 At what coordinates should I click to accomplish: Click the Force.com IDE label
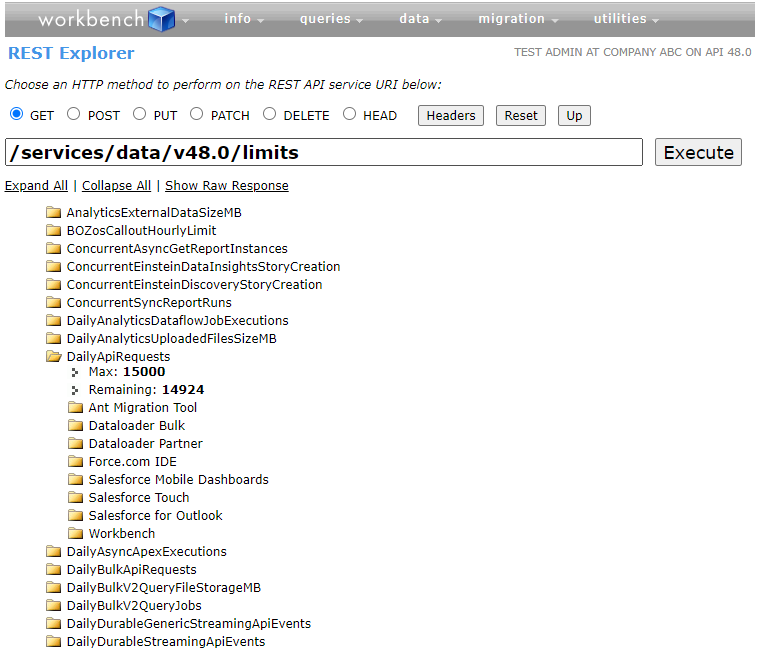(132, 461)
